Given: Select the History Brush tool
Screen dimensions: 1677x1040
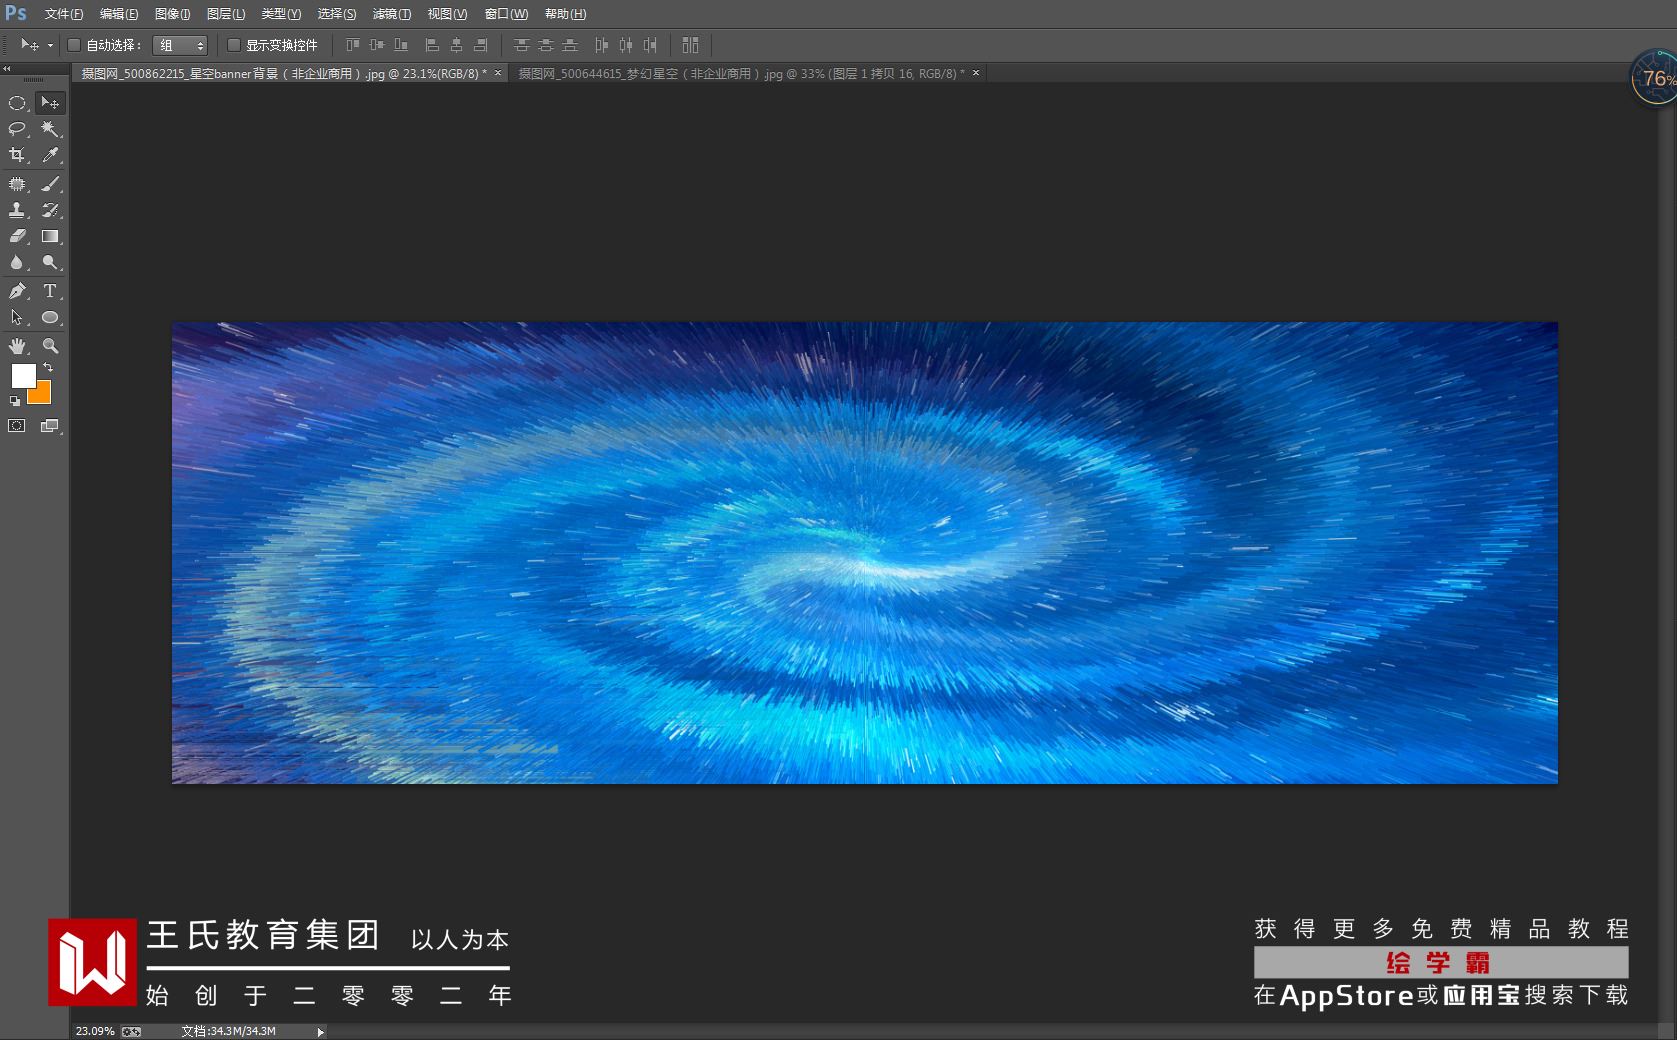Looking at the screenshot, I should click(49, 210).
